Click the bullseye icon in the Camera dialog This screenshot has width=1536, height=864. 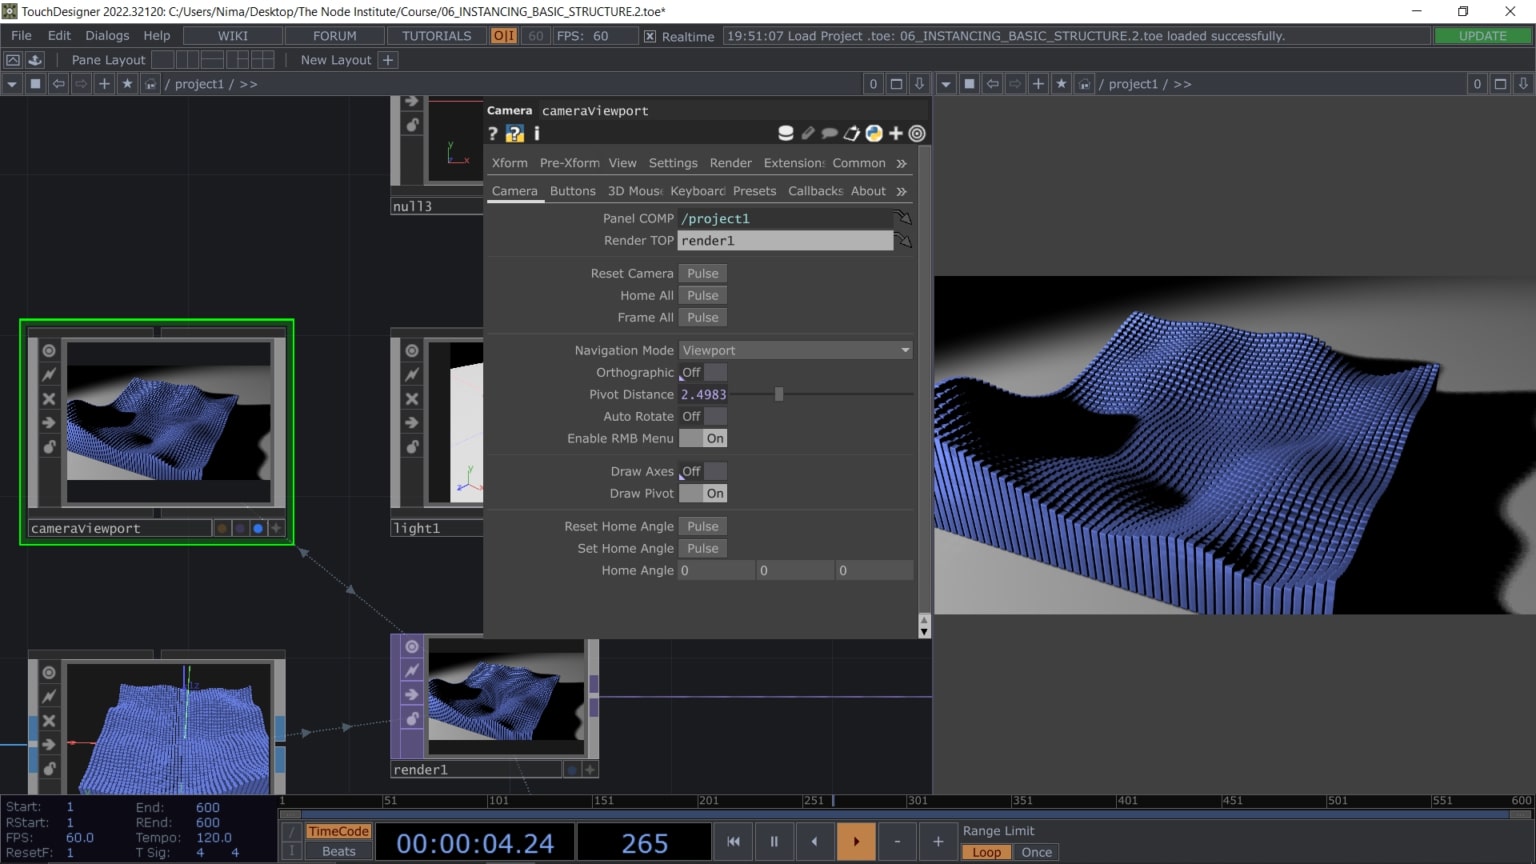click(x=917, y=133)
